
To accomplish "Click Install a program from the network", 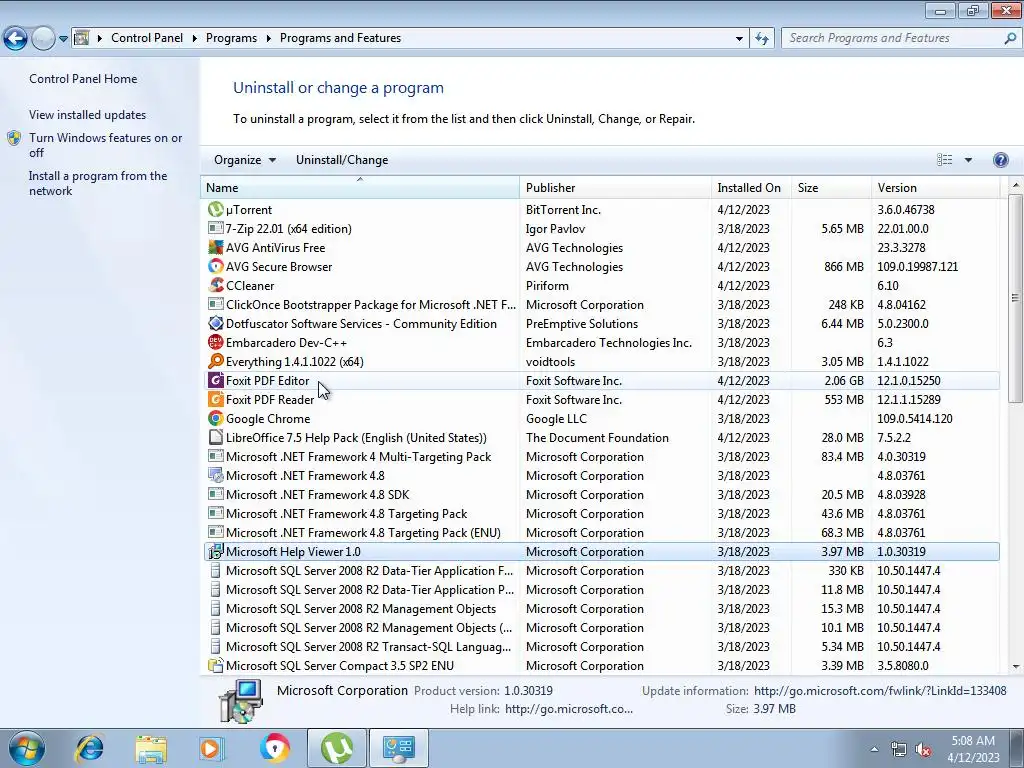I will coord(98,184).
